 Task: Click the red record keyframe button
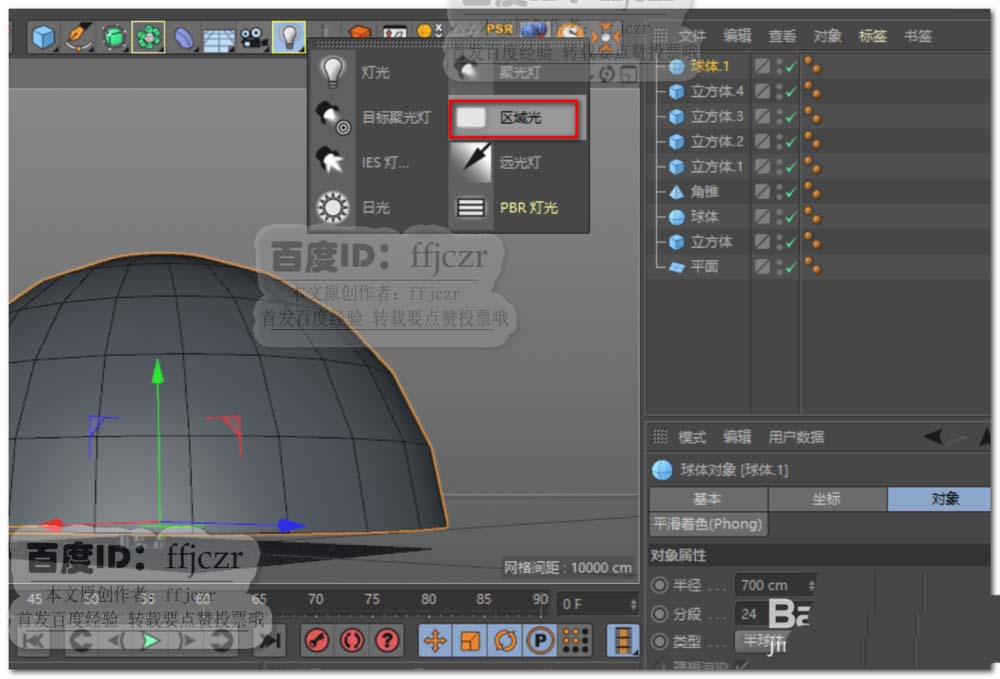[316, 640]
